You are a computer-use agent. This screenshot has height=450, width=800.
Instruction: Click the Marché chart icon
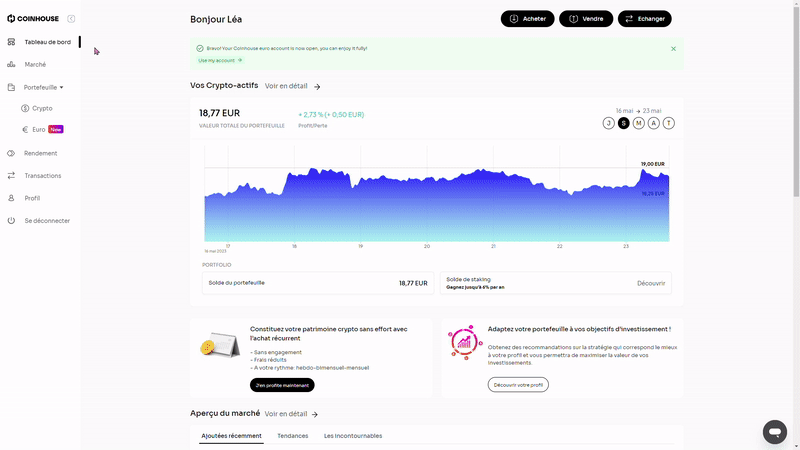pyautogui.click(x=11, y=64)
